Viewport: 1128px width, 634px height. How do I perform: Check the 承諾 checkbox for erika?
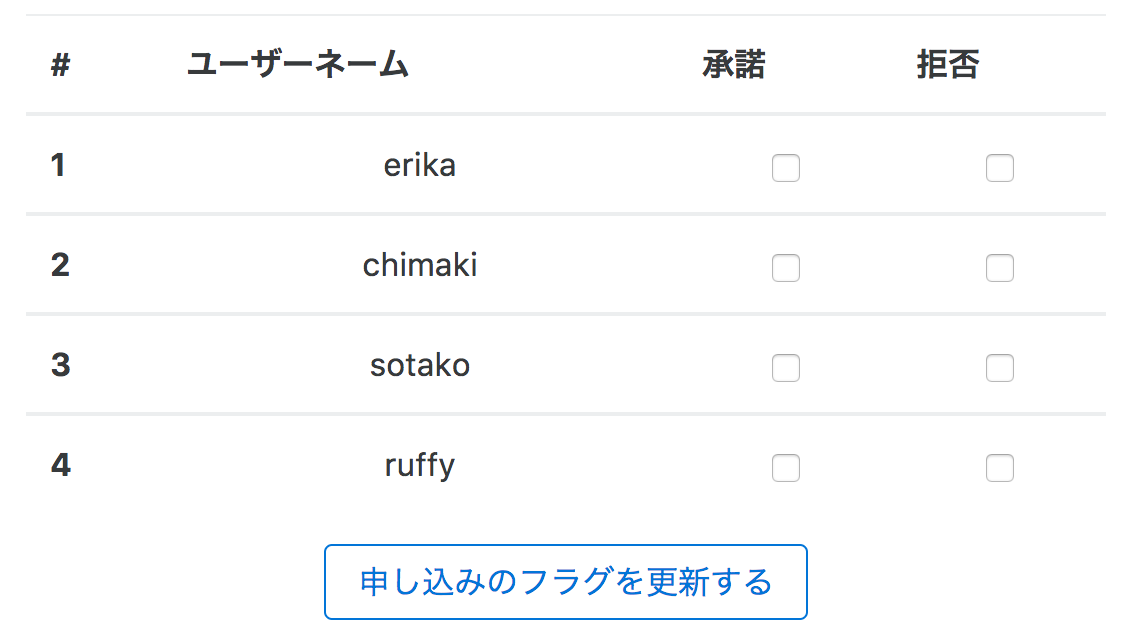click(786, 168)
